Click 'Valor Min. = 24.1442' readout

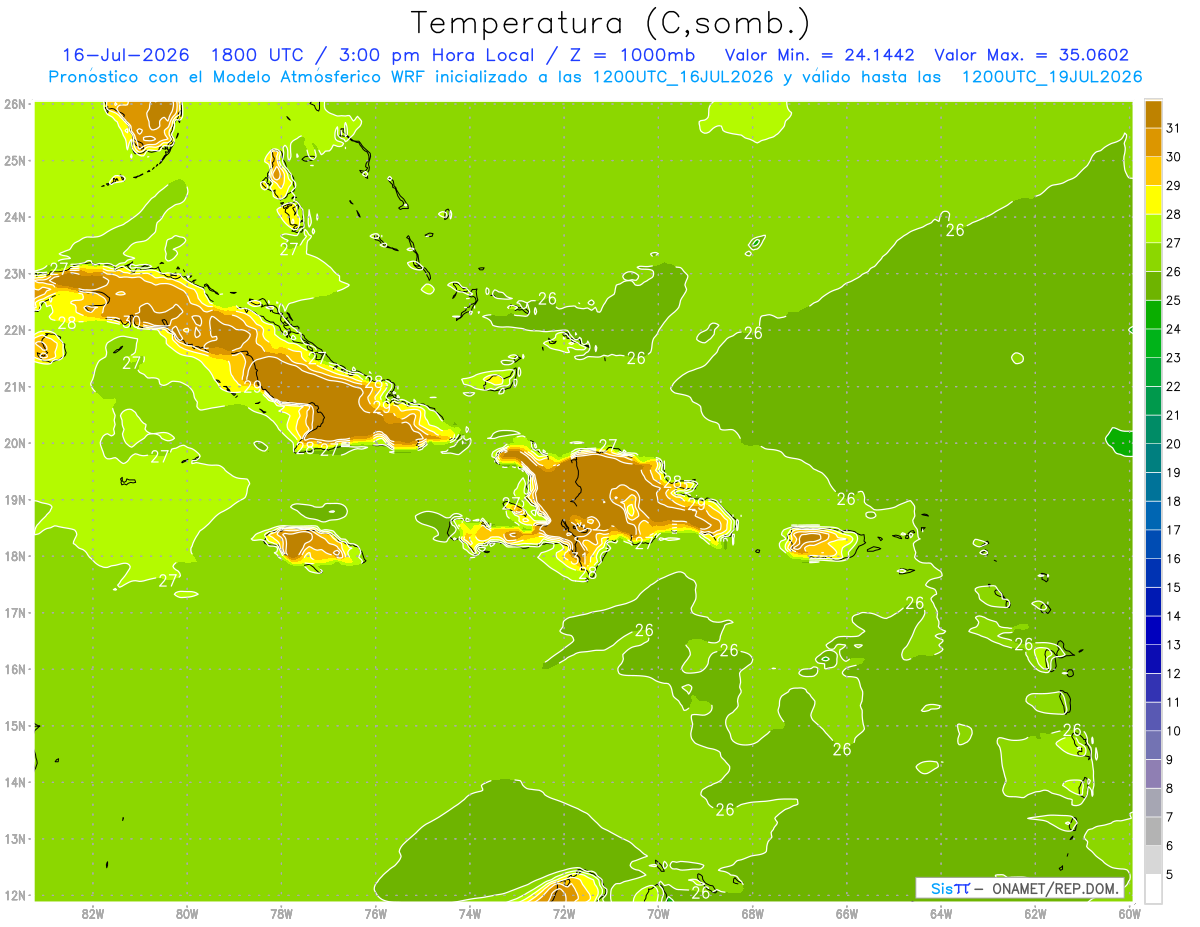[819, 55]
